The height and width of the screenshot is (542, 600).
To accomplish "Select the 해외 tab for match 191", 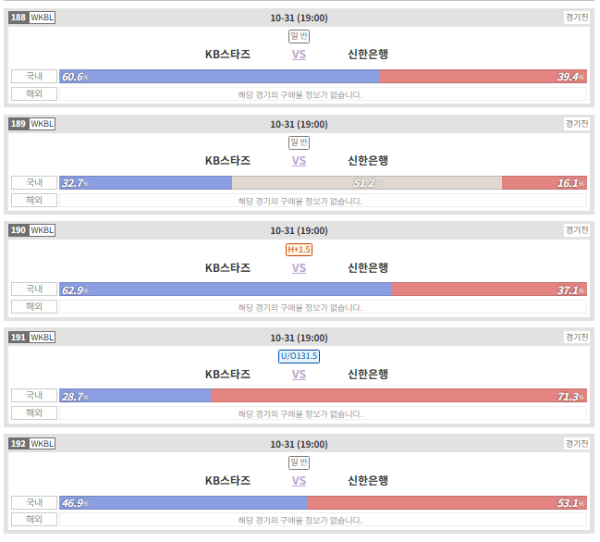I will 34,413.
